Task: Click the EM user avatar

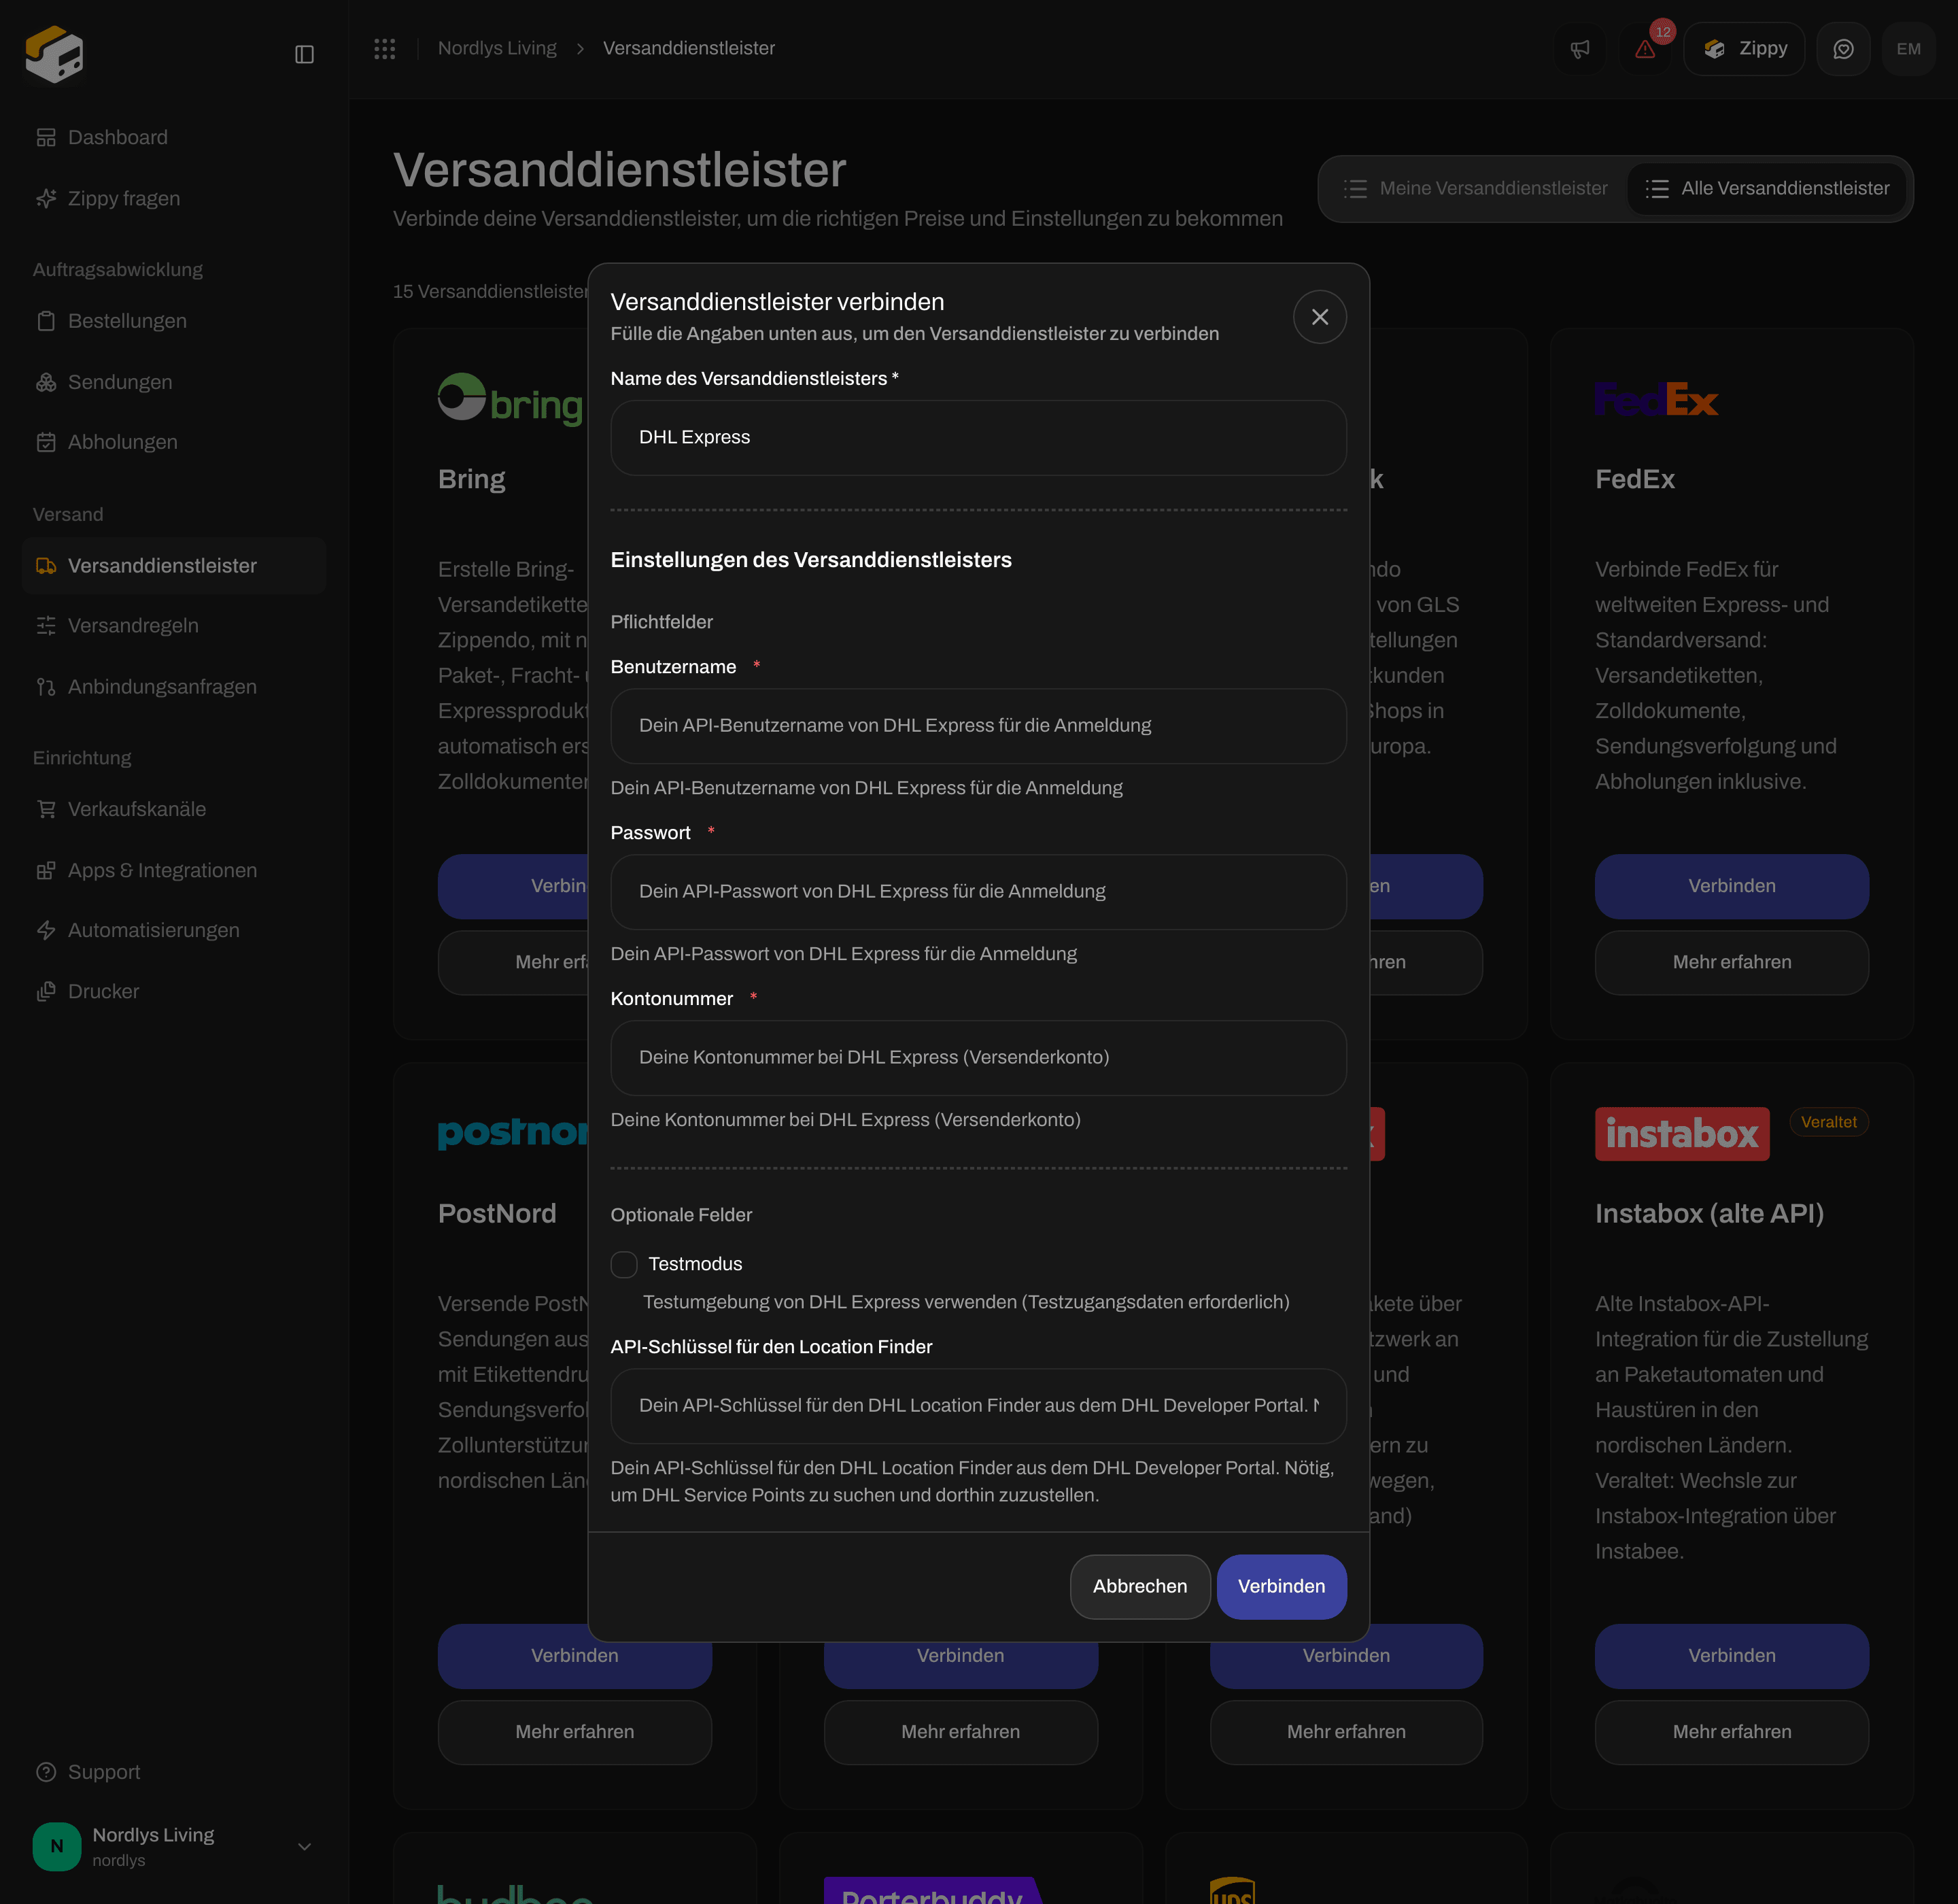Action: [x=1908, y=49]
